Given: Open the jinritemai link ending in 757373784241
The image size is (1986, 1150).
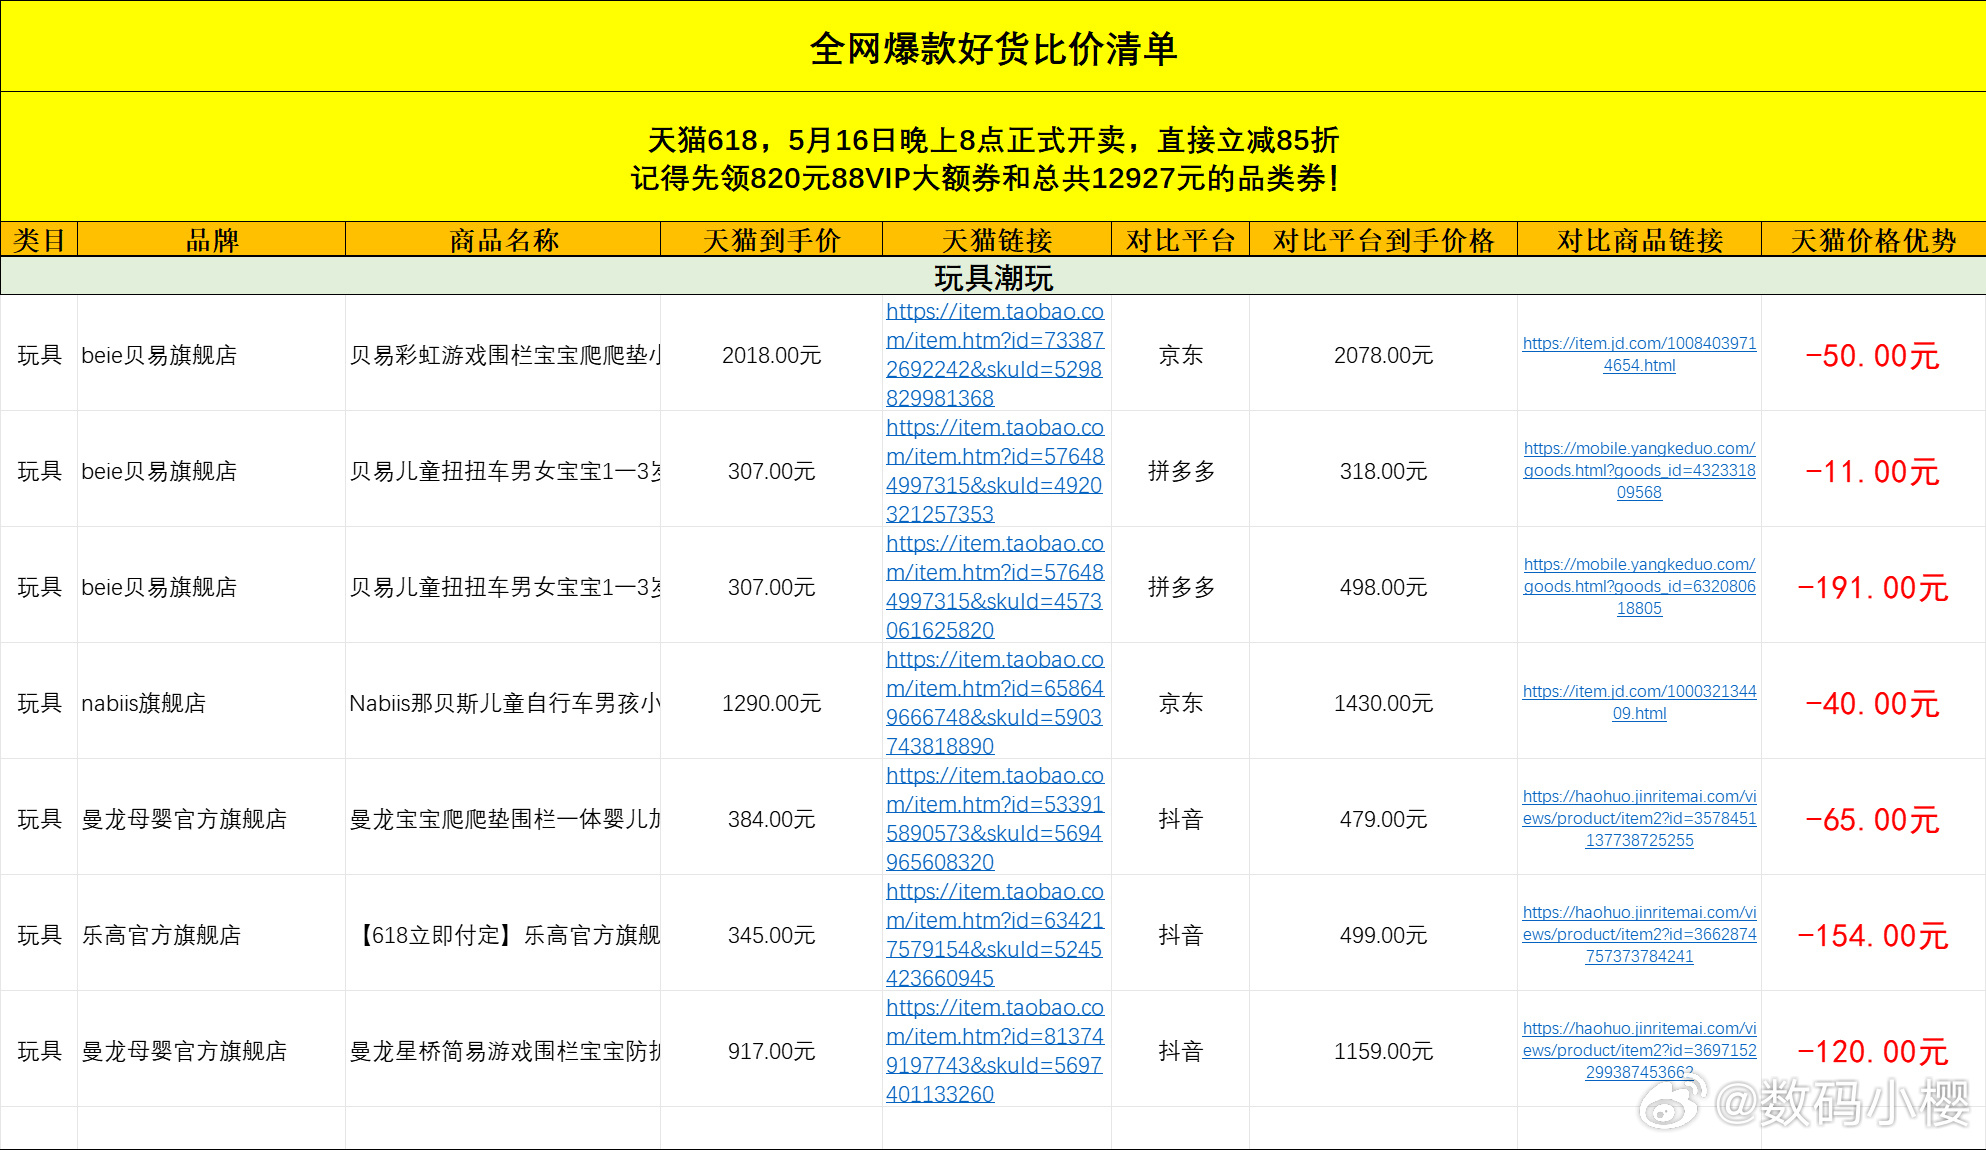Looking at the screenshot, I should click(1639, 934).
